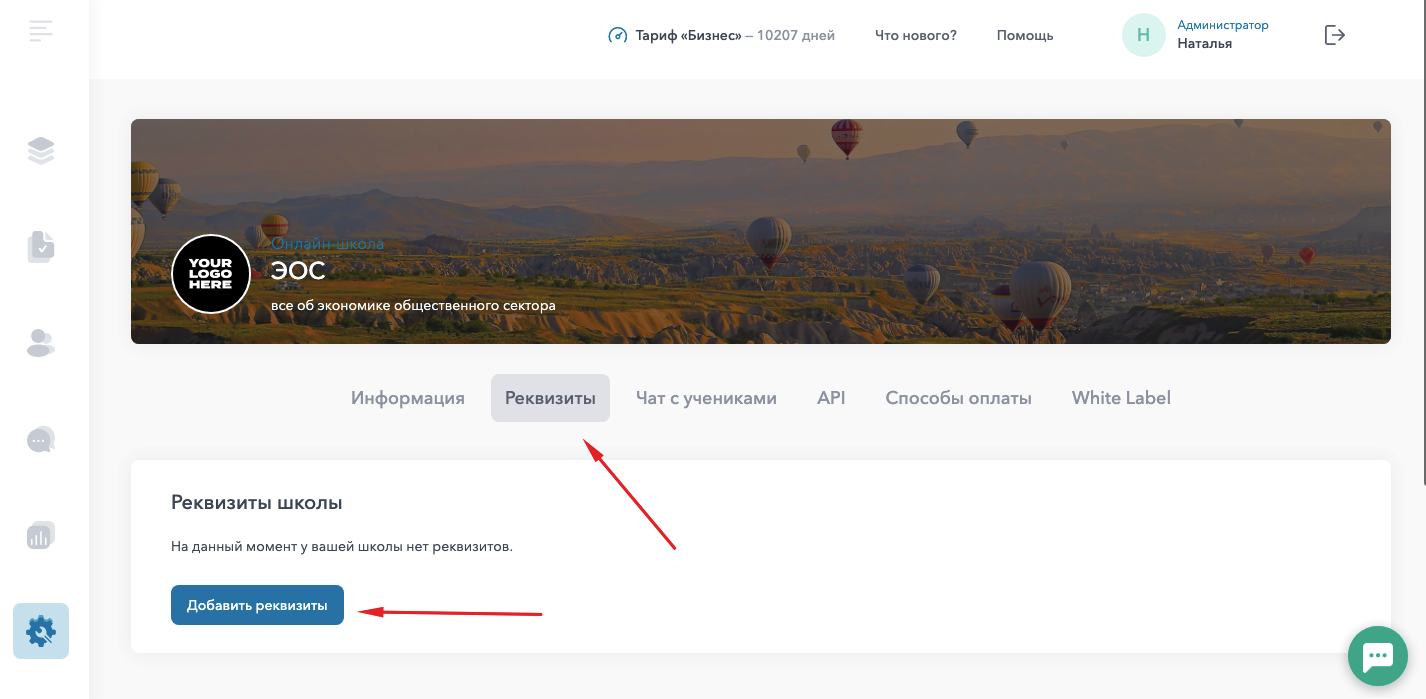This screenshot has height=699, width=1426.
Task: Click the Реквизиты школы heading
Action: click(257, 502)
